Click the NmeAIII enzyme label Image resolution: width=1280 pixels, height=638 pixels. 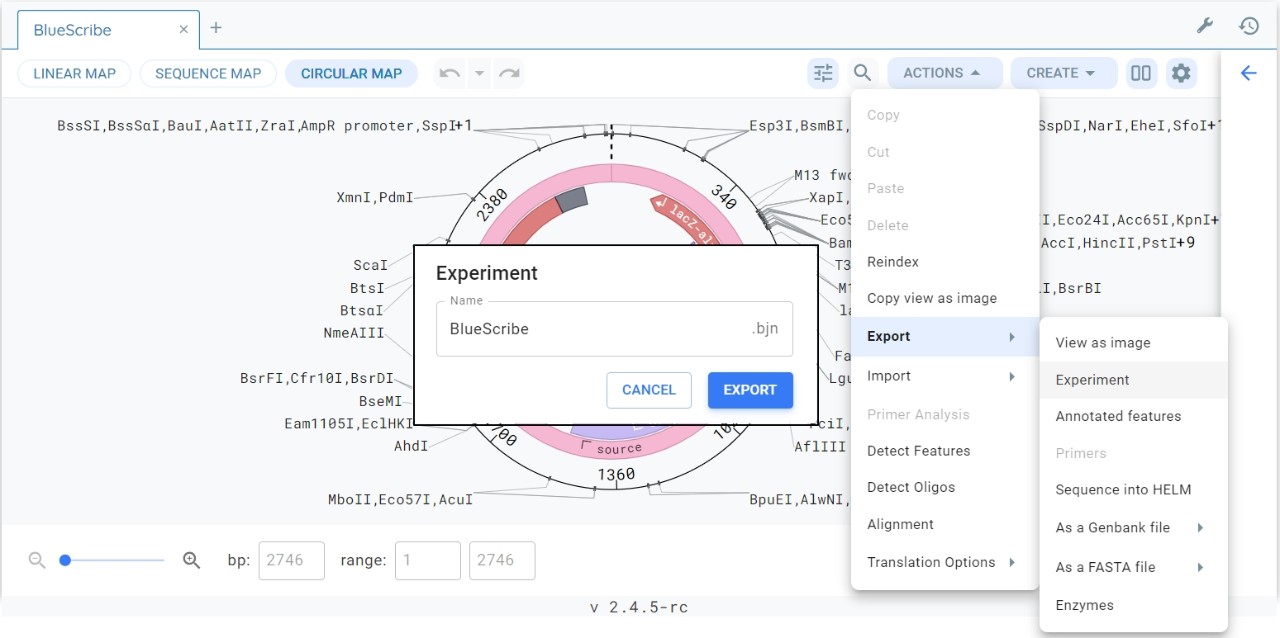point(354,333)
